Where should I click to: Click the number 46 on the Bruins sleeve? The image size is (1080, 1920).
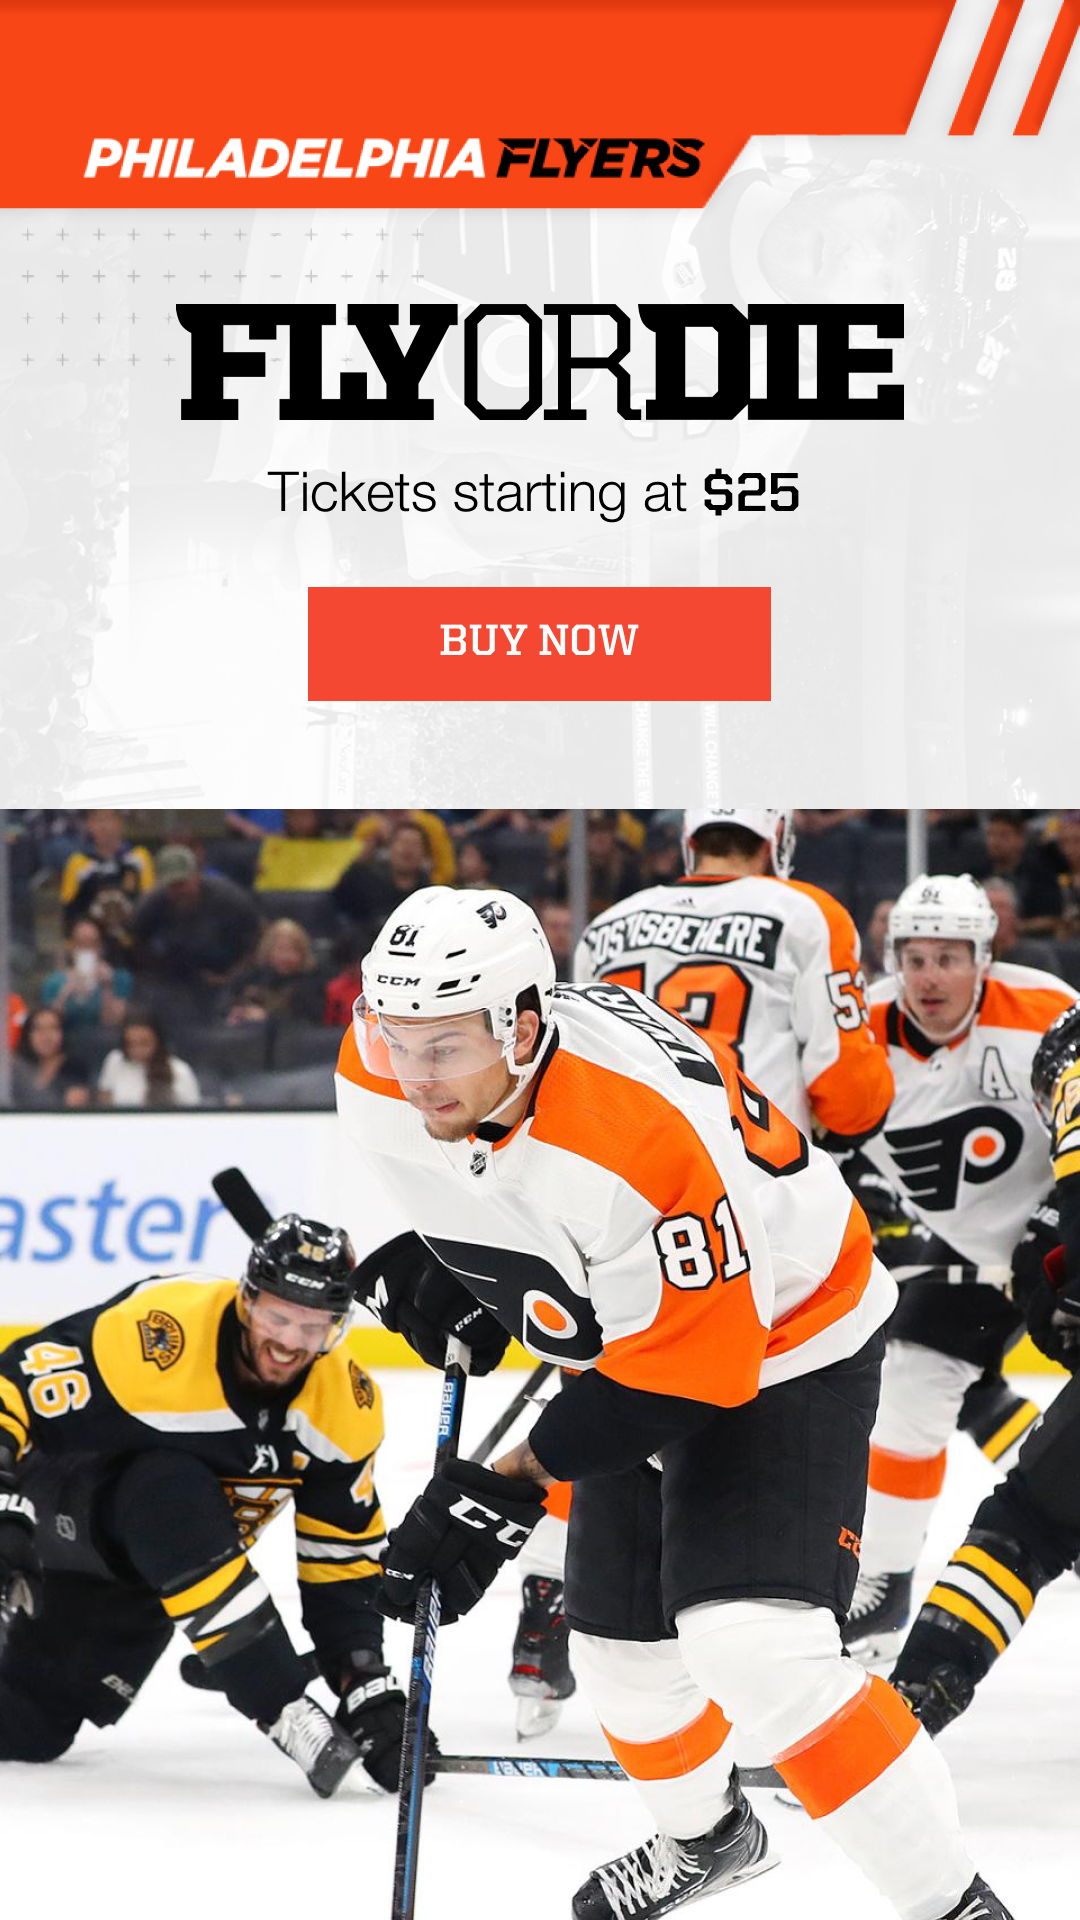(57, 1379)
